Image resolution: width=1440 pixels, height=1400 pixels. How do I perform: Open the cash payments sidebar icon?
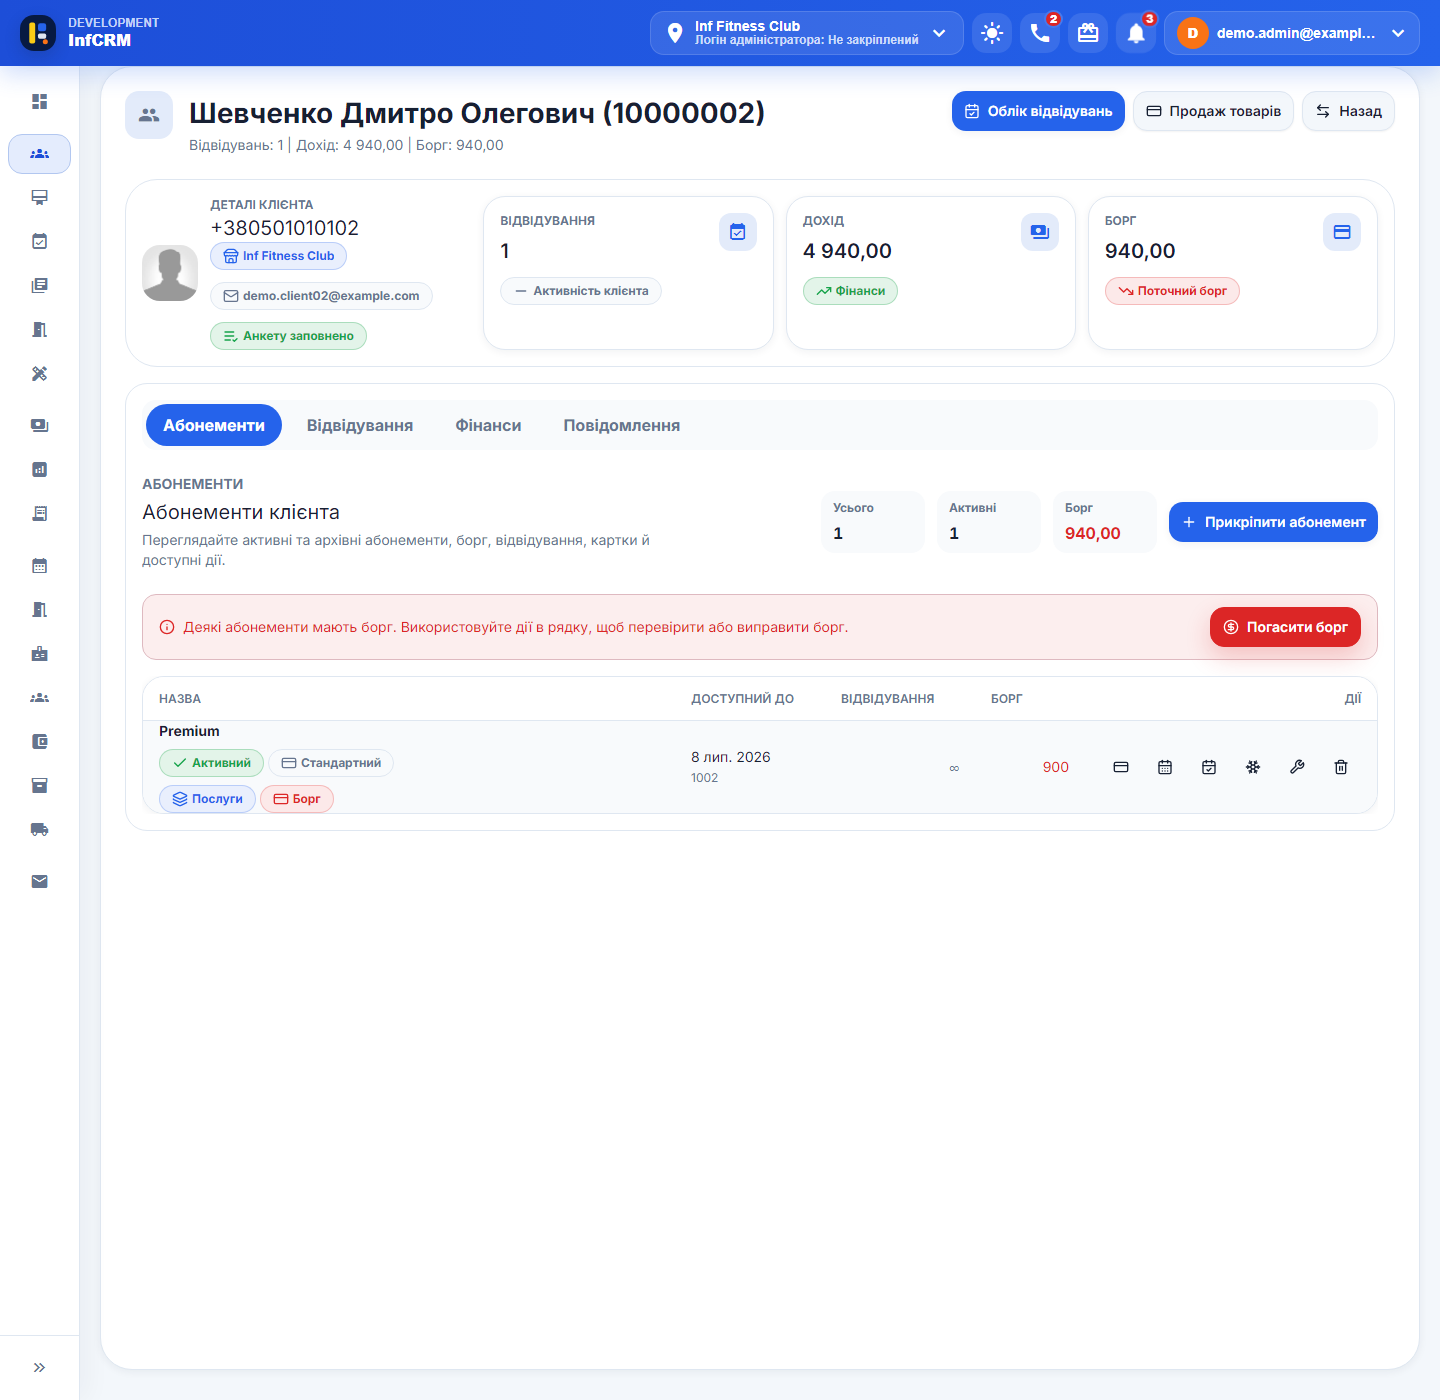coord(39,425)
